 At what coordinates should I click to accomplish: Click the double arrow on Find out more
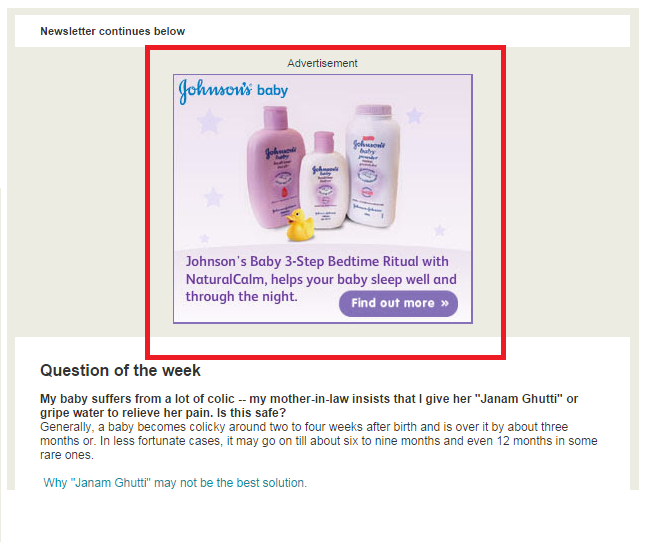tap(445, 304)
